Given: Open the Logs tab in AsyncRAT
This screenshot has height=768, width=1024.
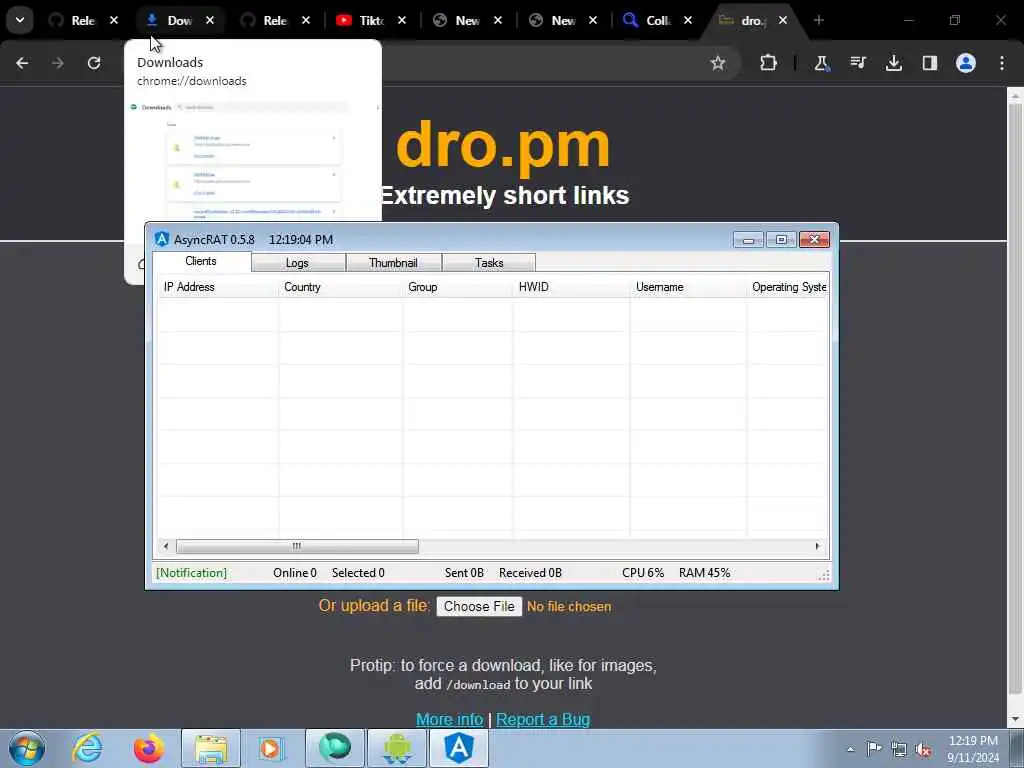Looking at the screenshot, I should point(297,263).
